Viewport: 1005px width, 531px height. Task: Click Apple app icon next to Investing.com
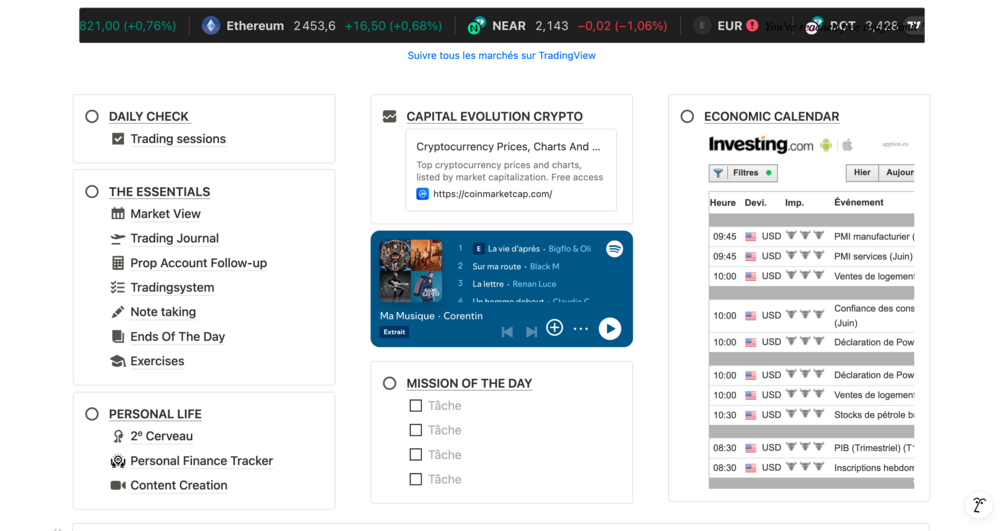tap(847, 145)
